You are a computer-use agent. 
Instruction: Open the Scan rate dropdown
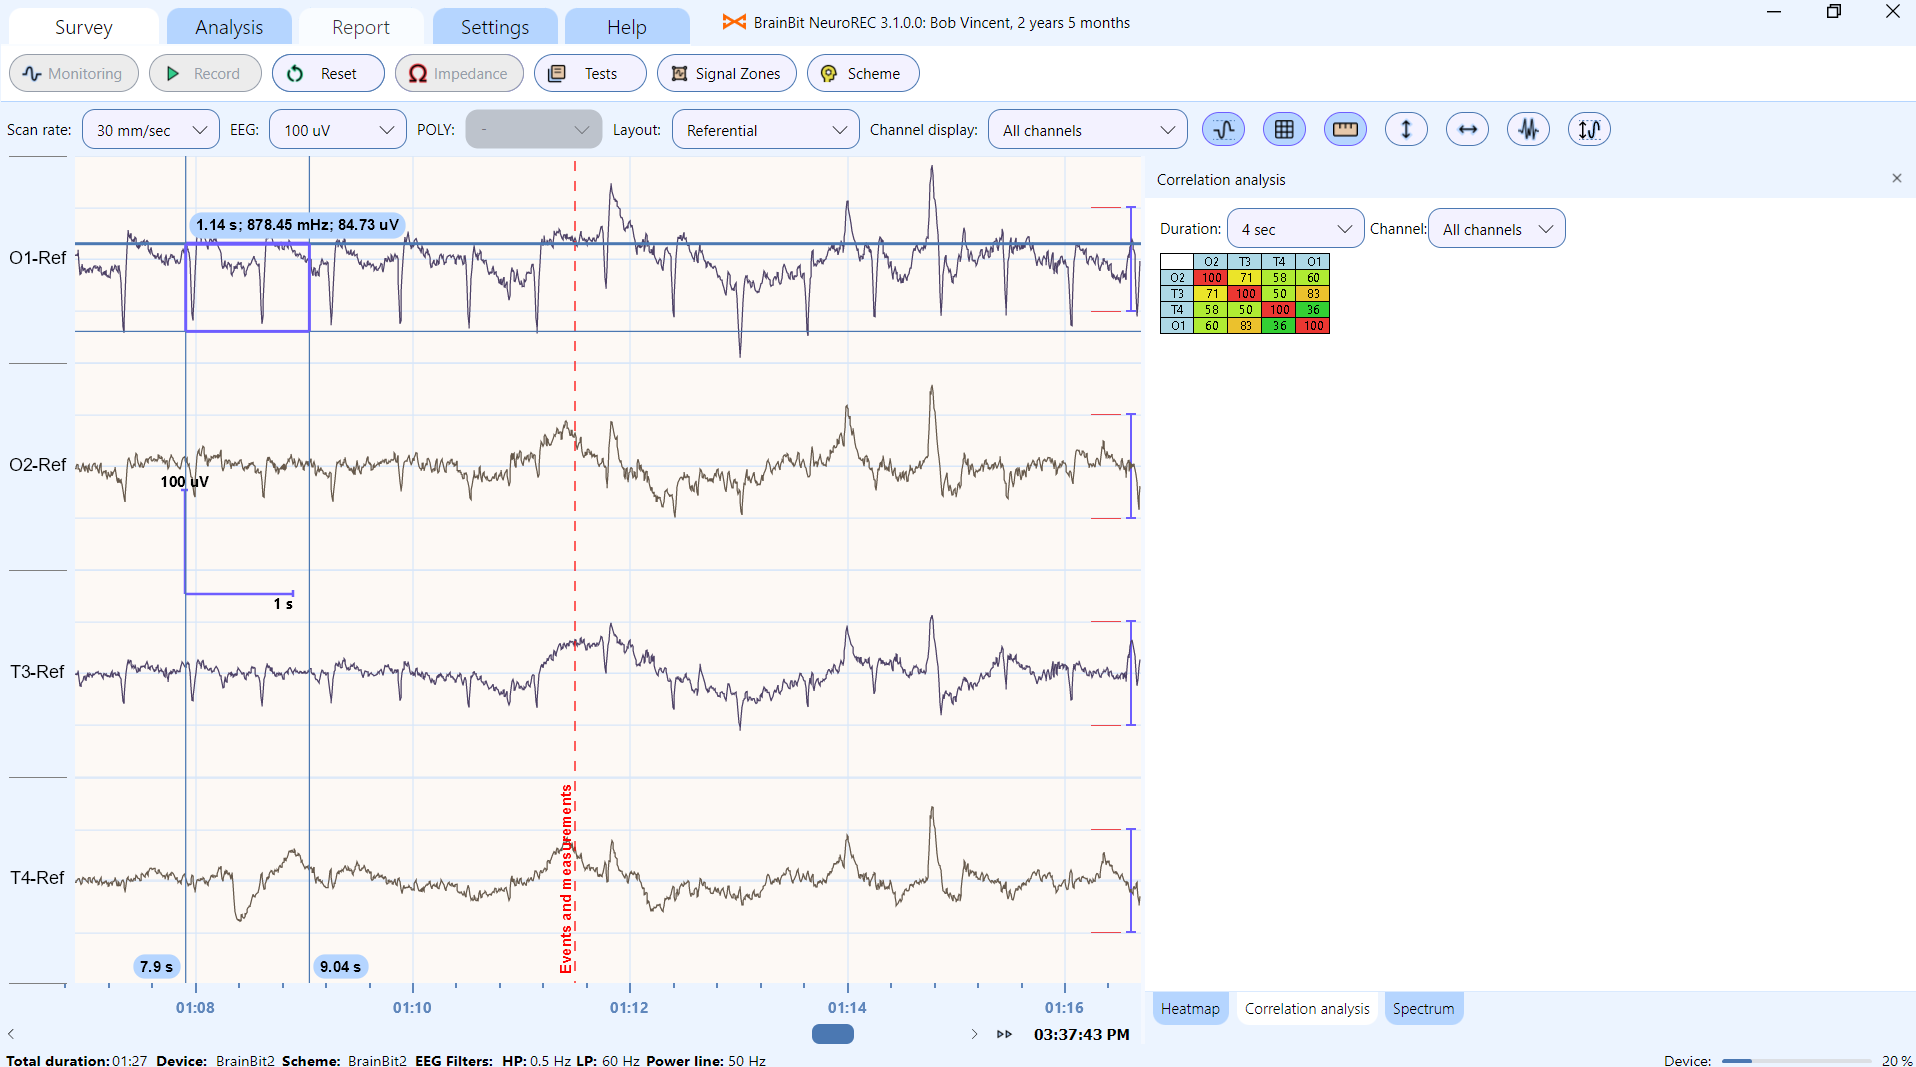coord(150,130)
